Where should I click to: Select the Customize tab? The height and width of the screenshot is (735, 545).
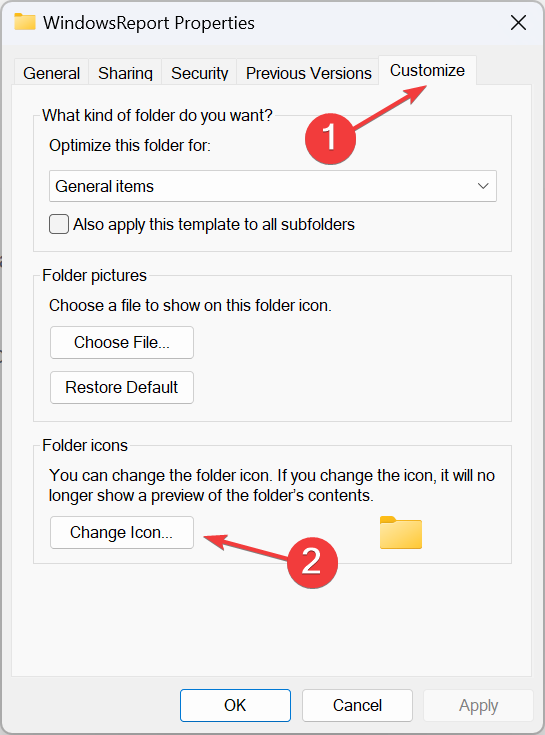[x=427, y=70]
